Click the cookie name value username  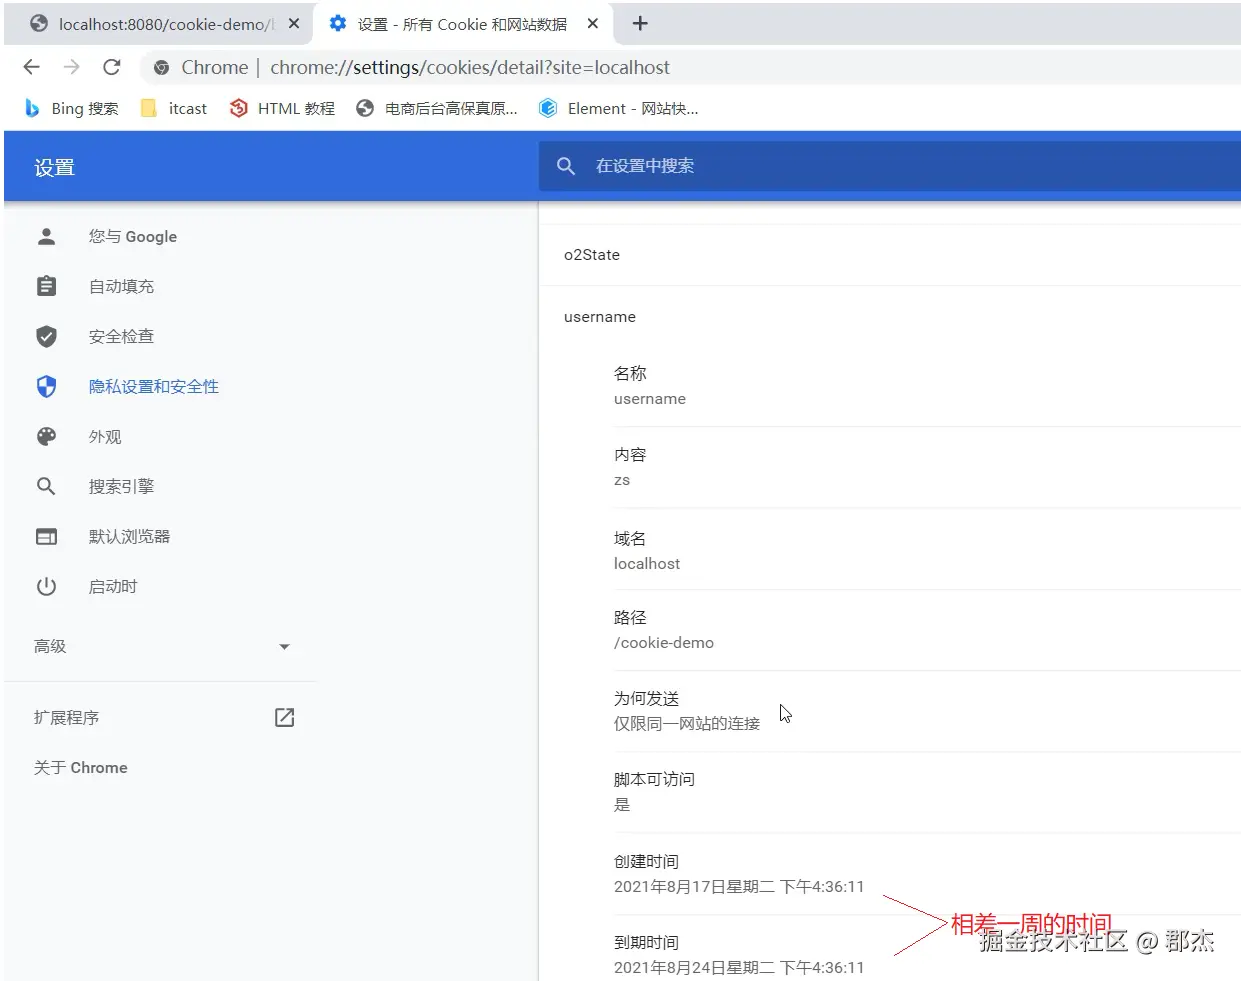coord(650,398)
